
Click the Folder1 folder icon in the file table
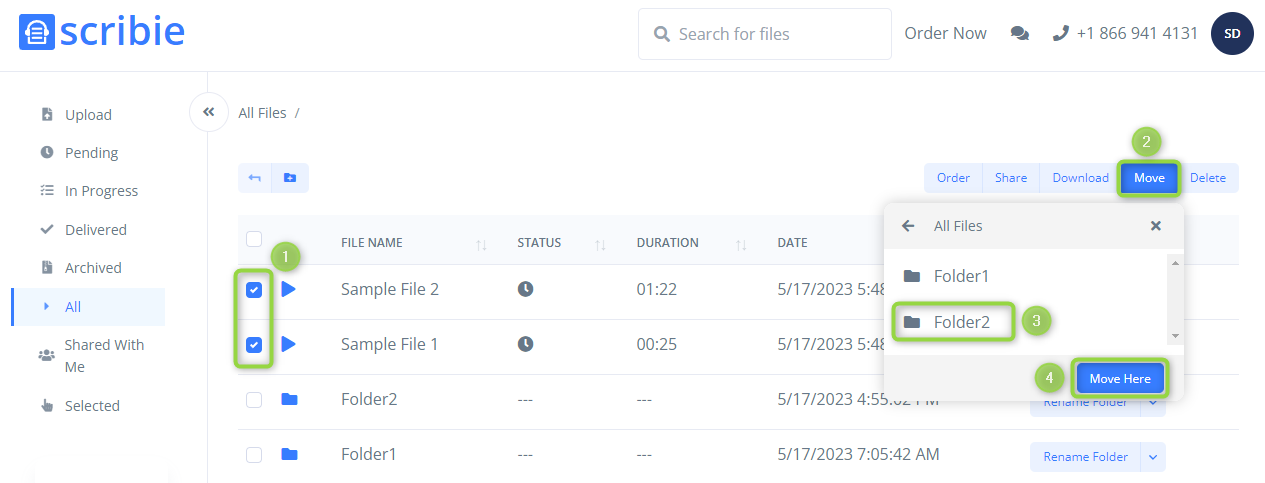point(289,454)
